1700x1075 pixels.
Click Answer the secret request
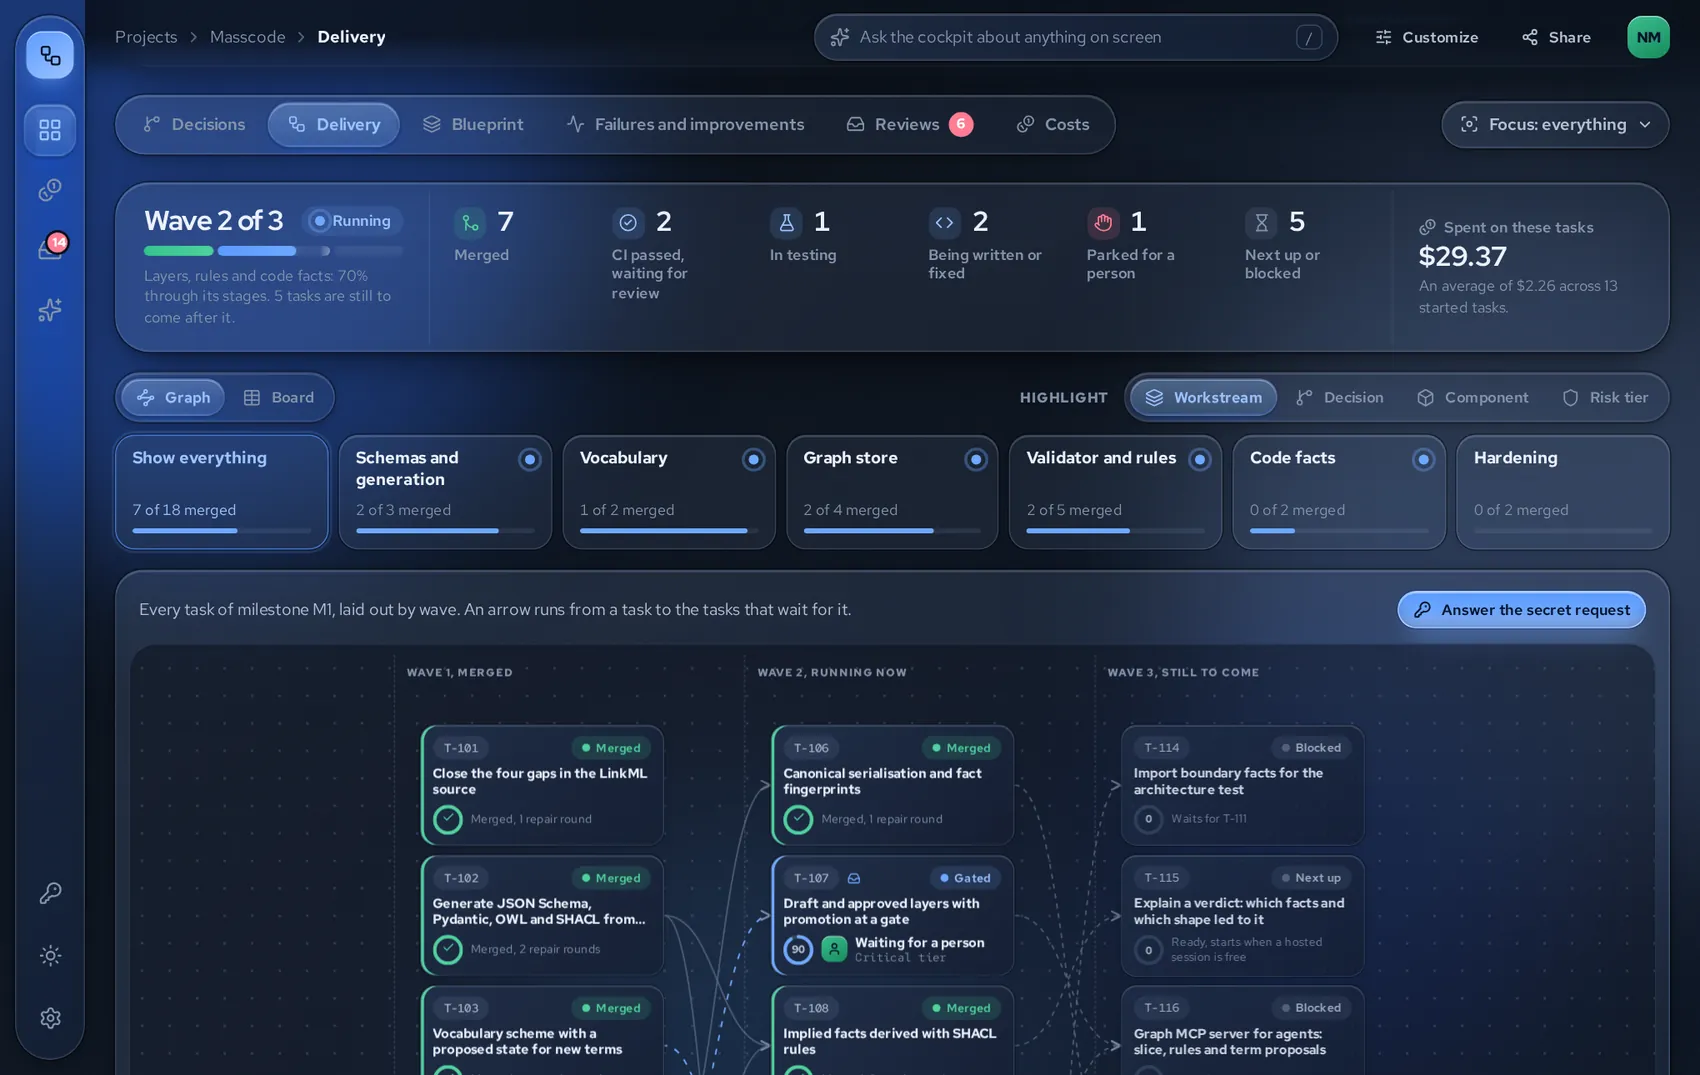pyautogui.click(x=1521, y=609)
